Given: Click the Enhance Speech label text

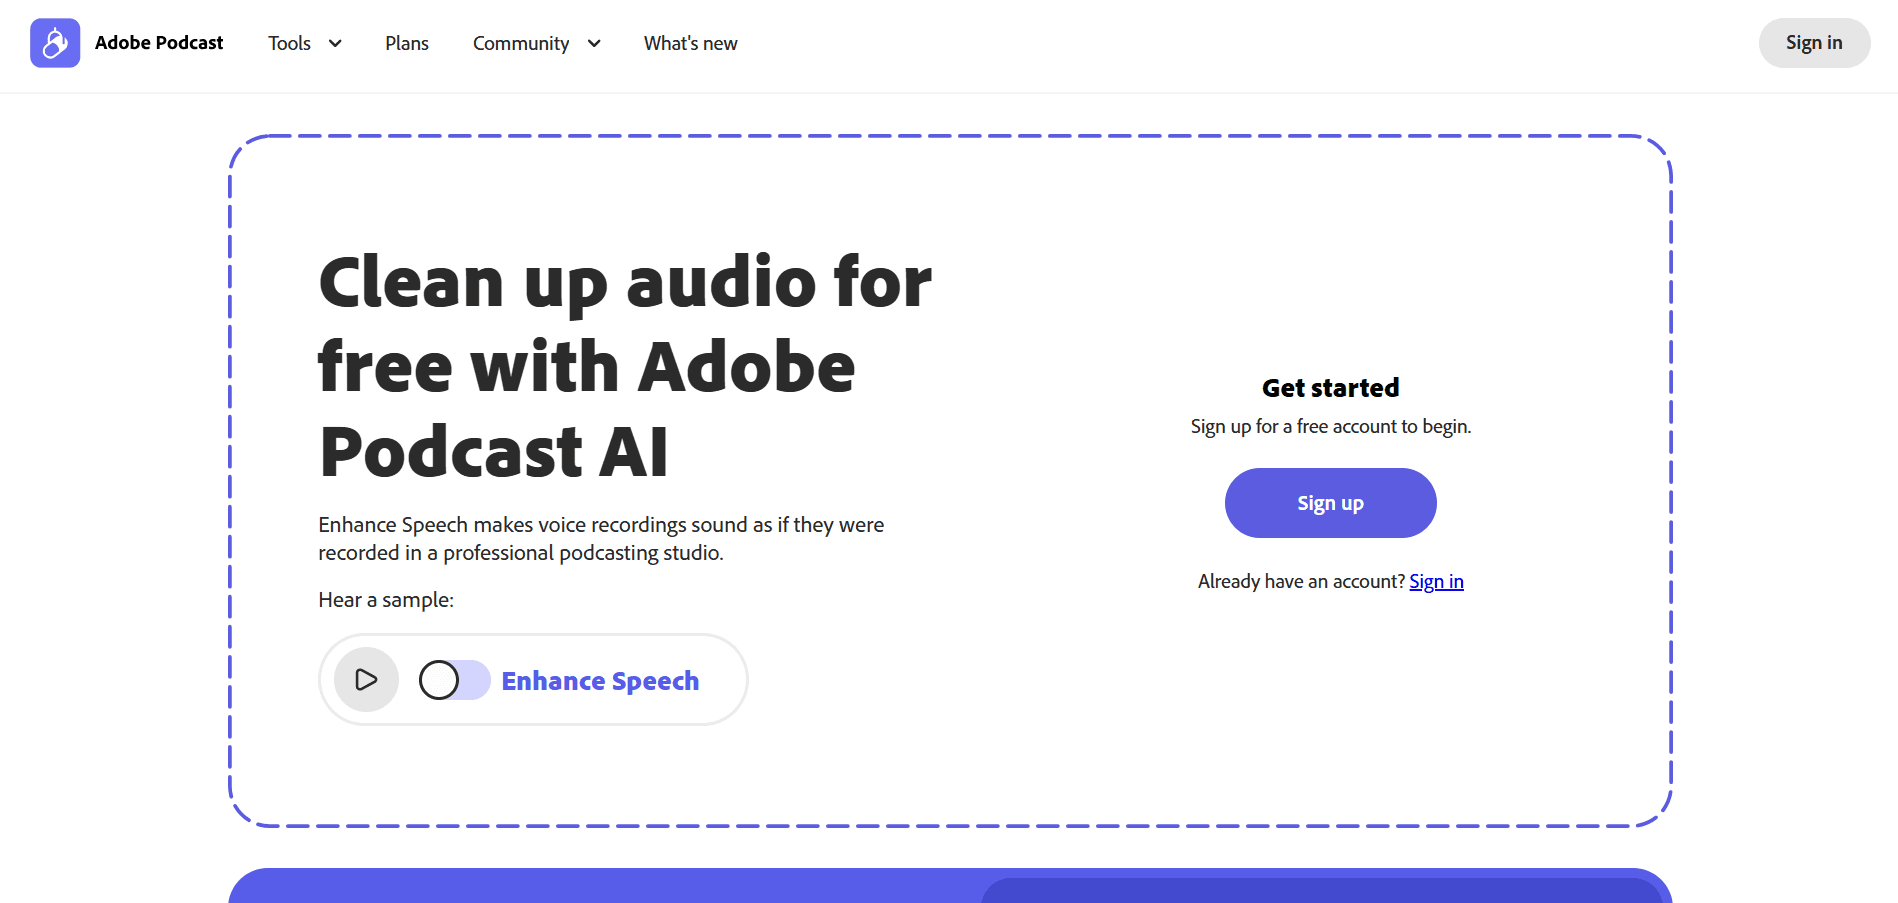Looking at the screenshot, I should (600, 681).
